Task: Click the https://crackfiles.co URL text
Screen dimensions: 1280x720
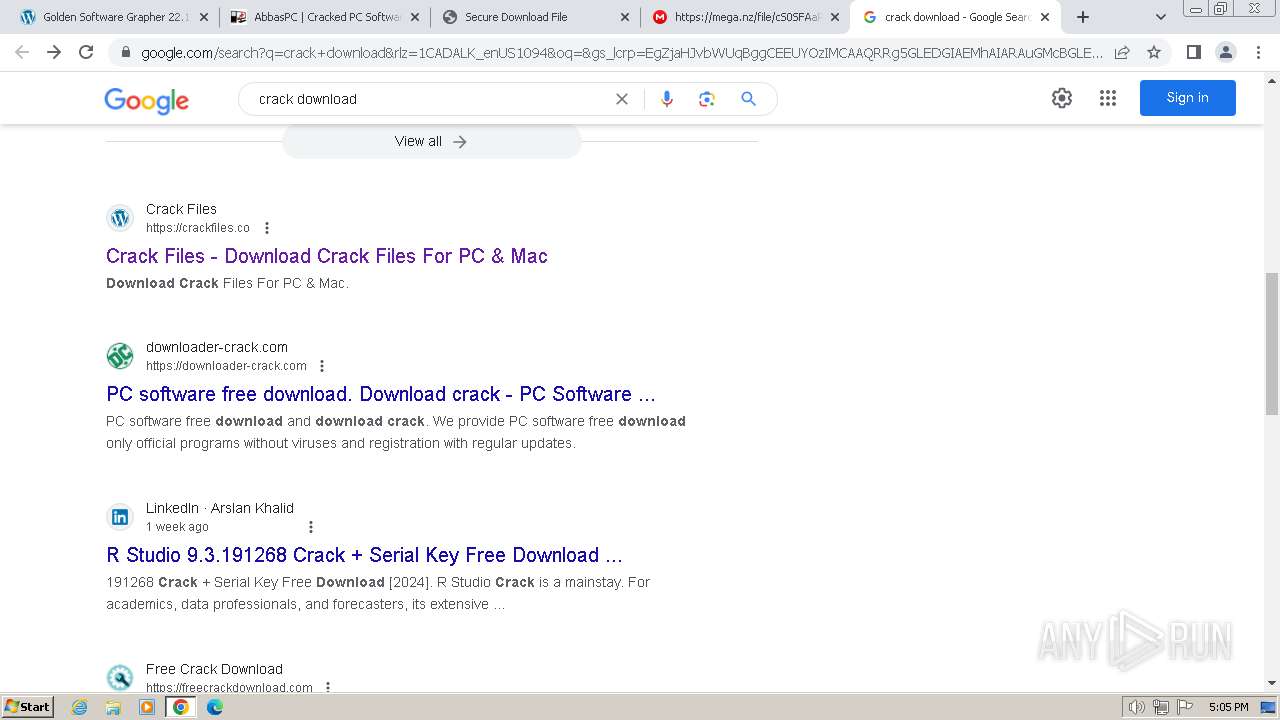Action: (x=198, y=228)
